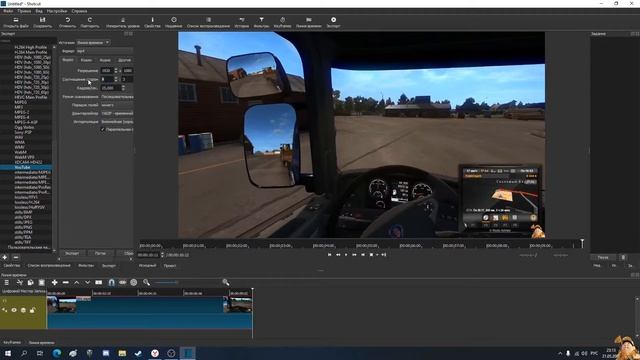Viewport: 640px width, 360px height.
Task: Click the first clip thumbnail on timeline
Action: 61,305
